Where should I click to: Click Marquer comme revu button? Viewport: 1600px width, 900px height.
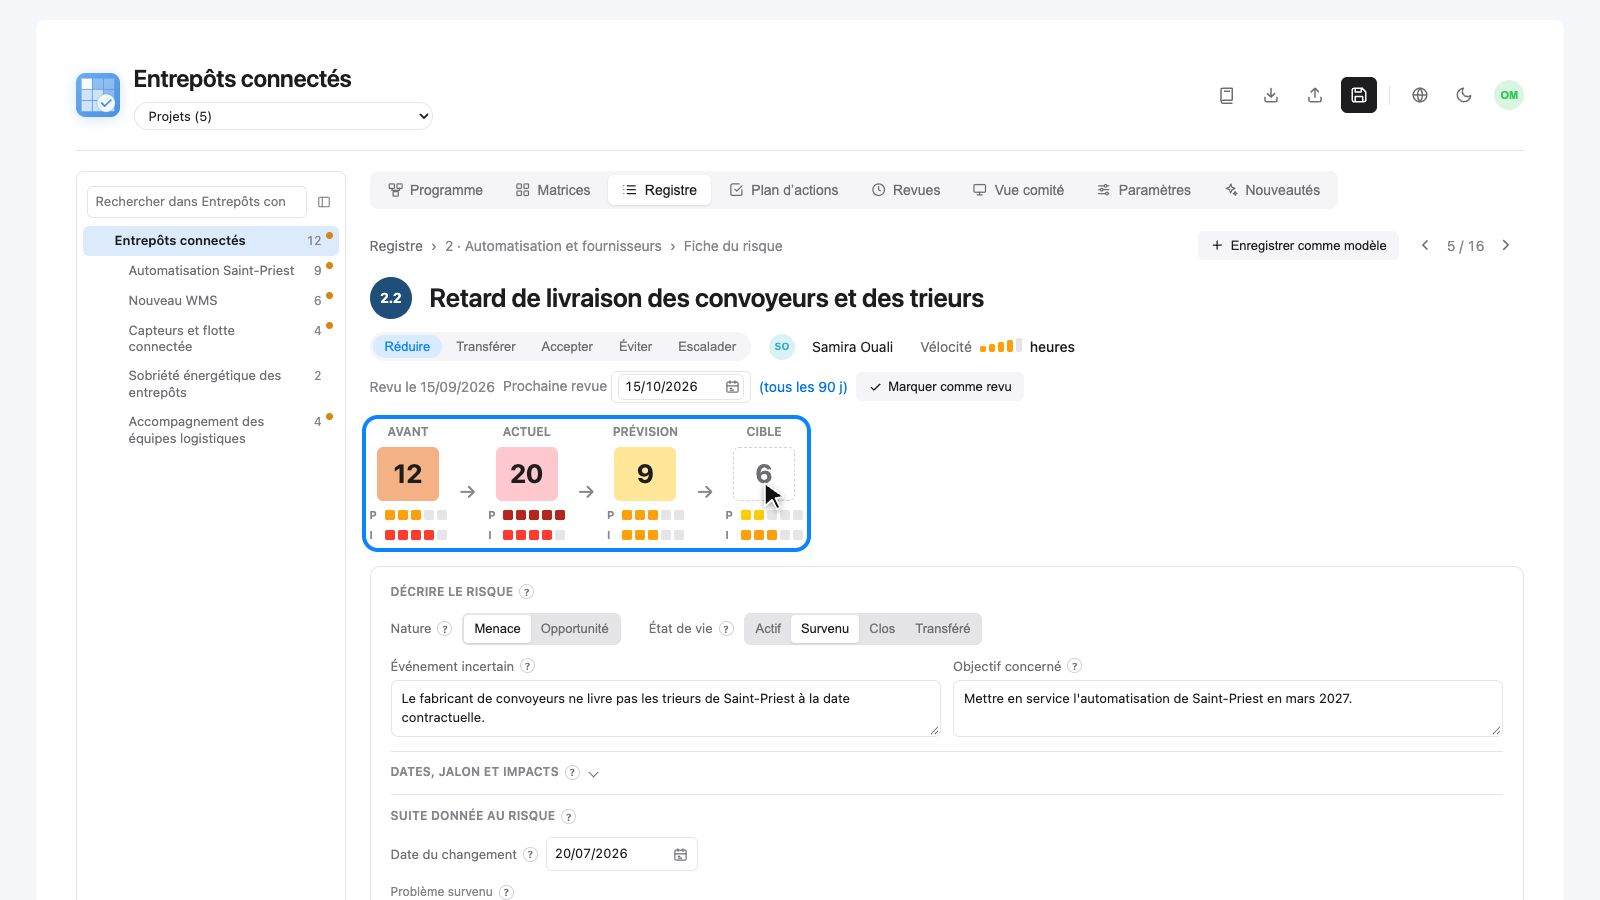tap(940, 387)
